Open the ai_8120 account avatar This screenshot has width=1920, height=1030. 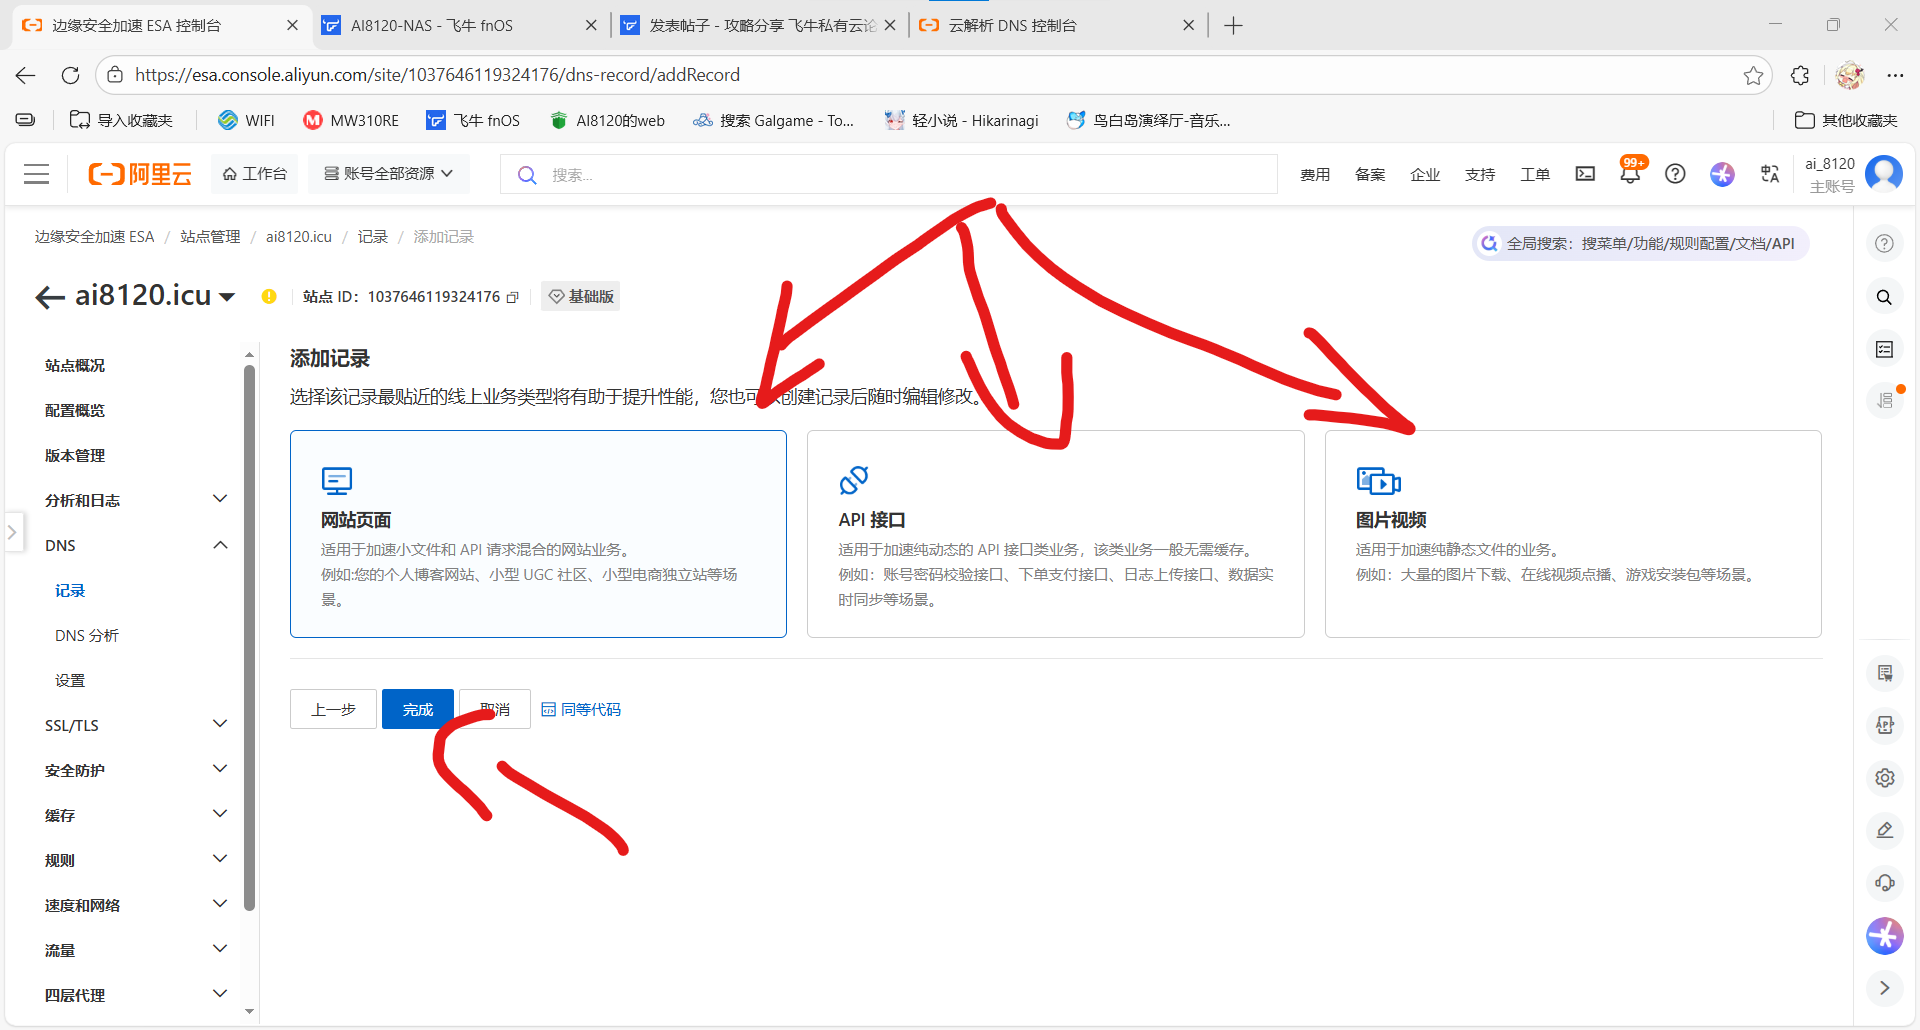pos(1884,174)
